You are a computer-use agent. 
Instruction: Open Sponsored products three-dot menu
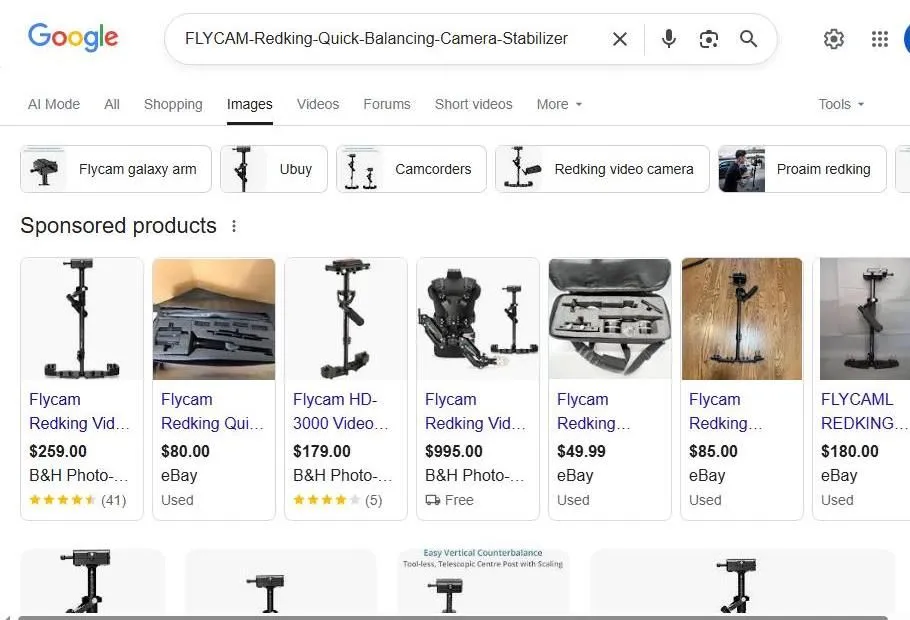[234, 226]
